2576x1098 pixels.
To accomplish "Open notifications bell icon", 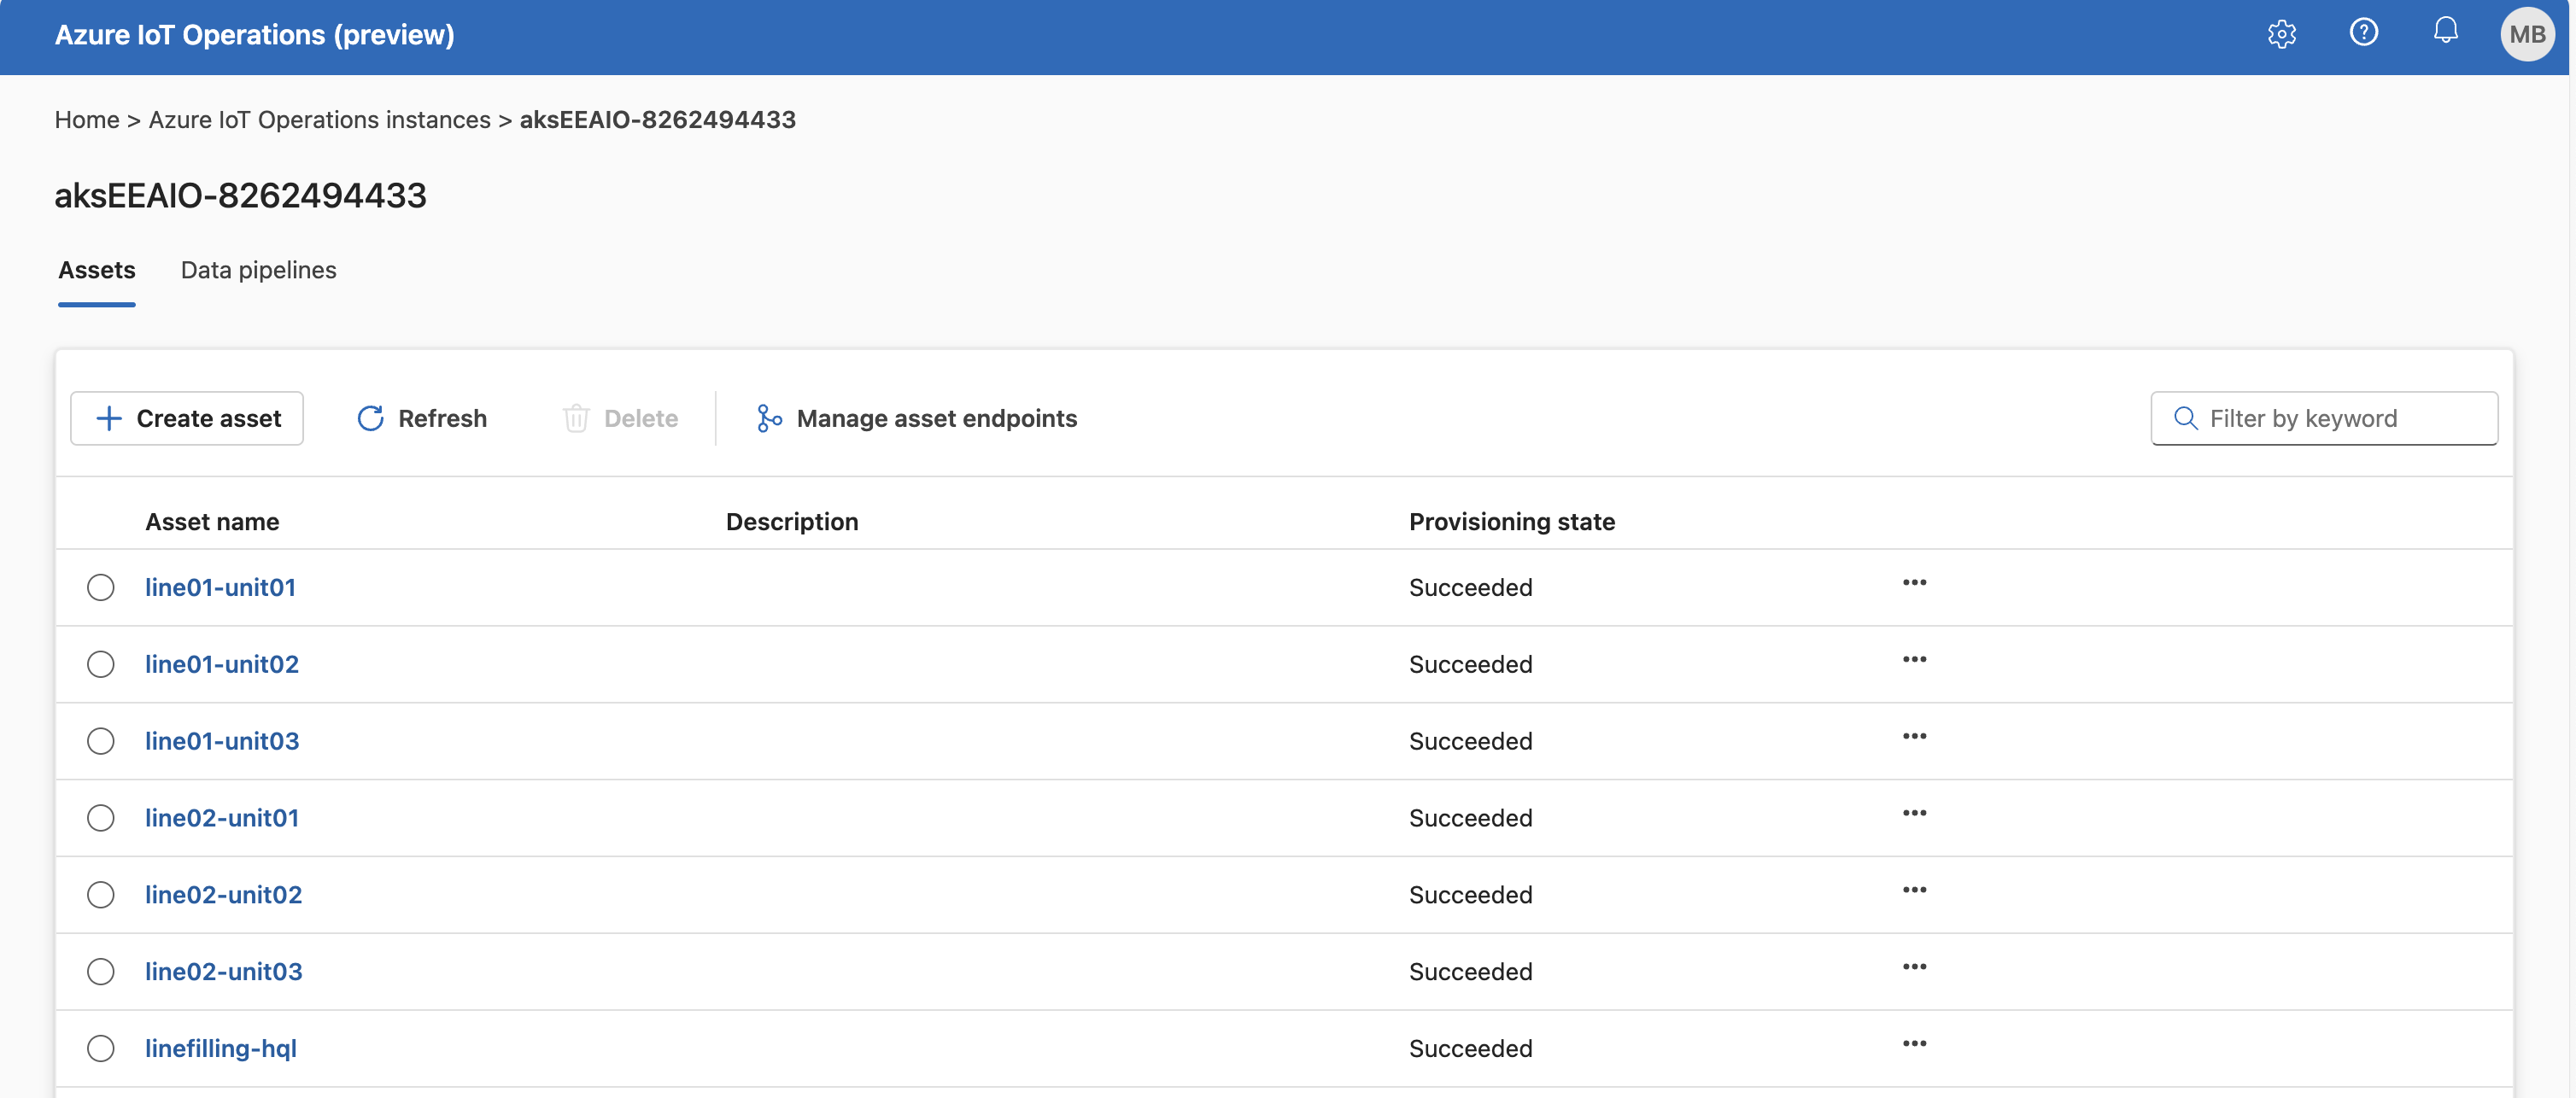I will 2445,32.
